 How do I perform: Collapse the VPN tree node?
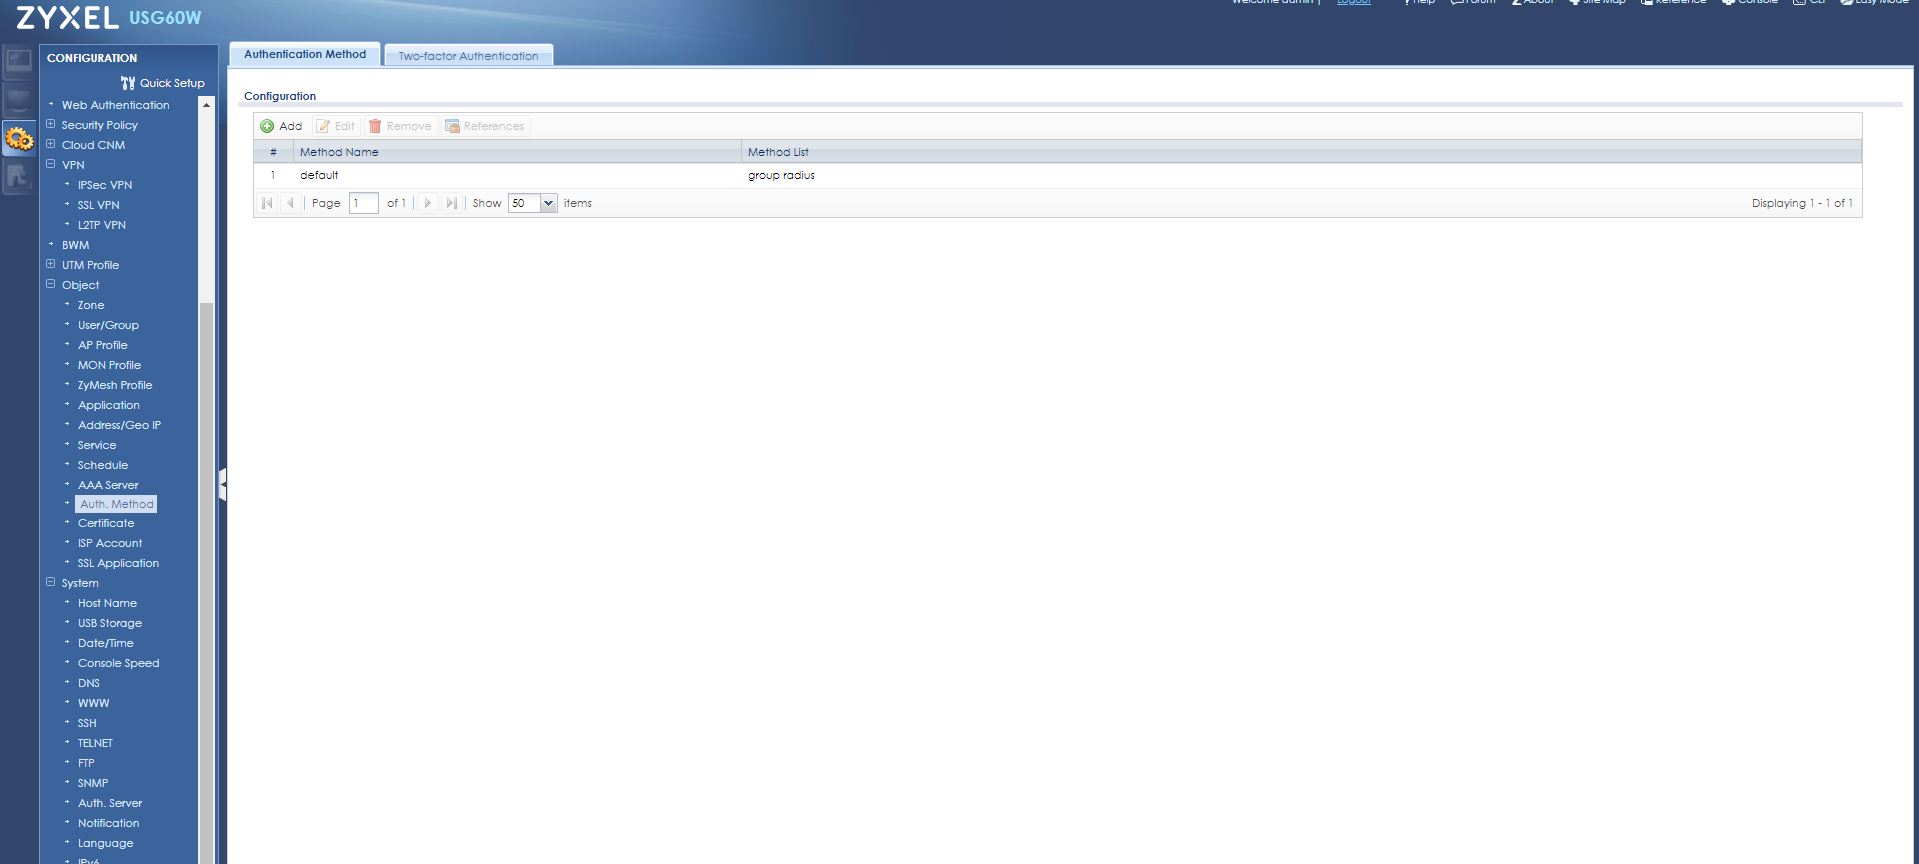pos(51,164)
